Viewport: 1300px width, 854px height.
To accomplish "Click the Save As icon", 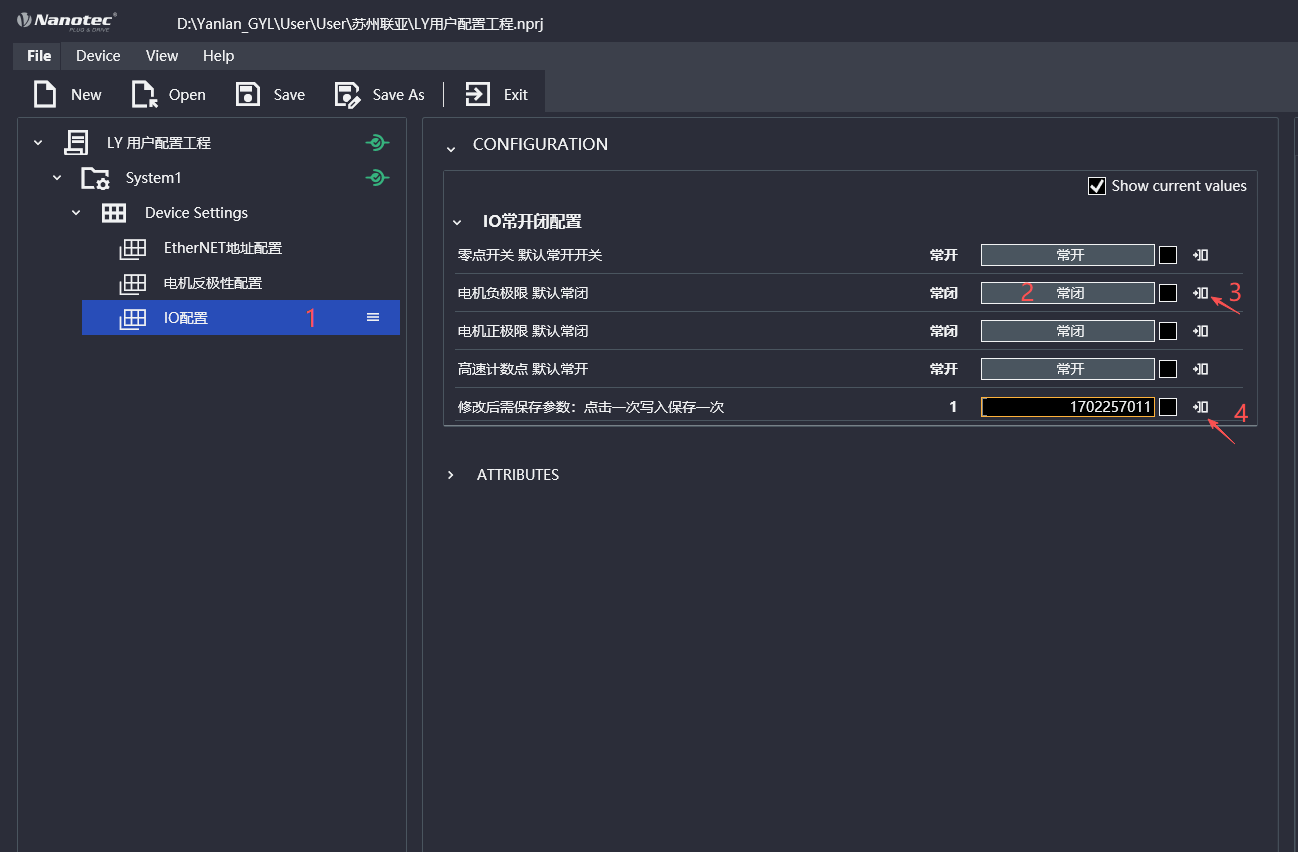I will click(347, 94).
